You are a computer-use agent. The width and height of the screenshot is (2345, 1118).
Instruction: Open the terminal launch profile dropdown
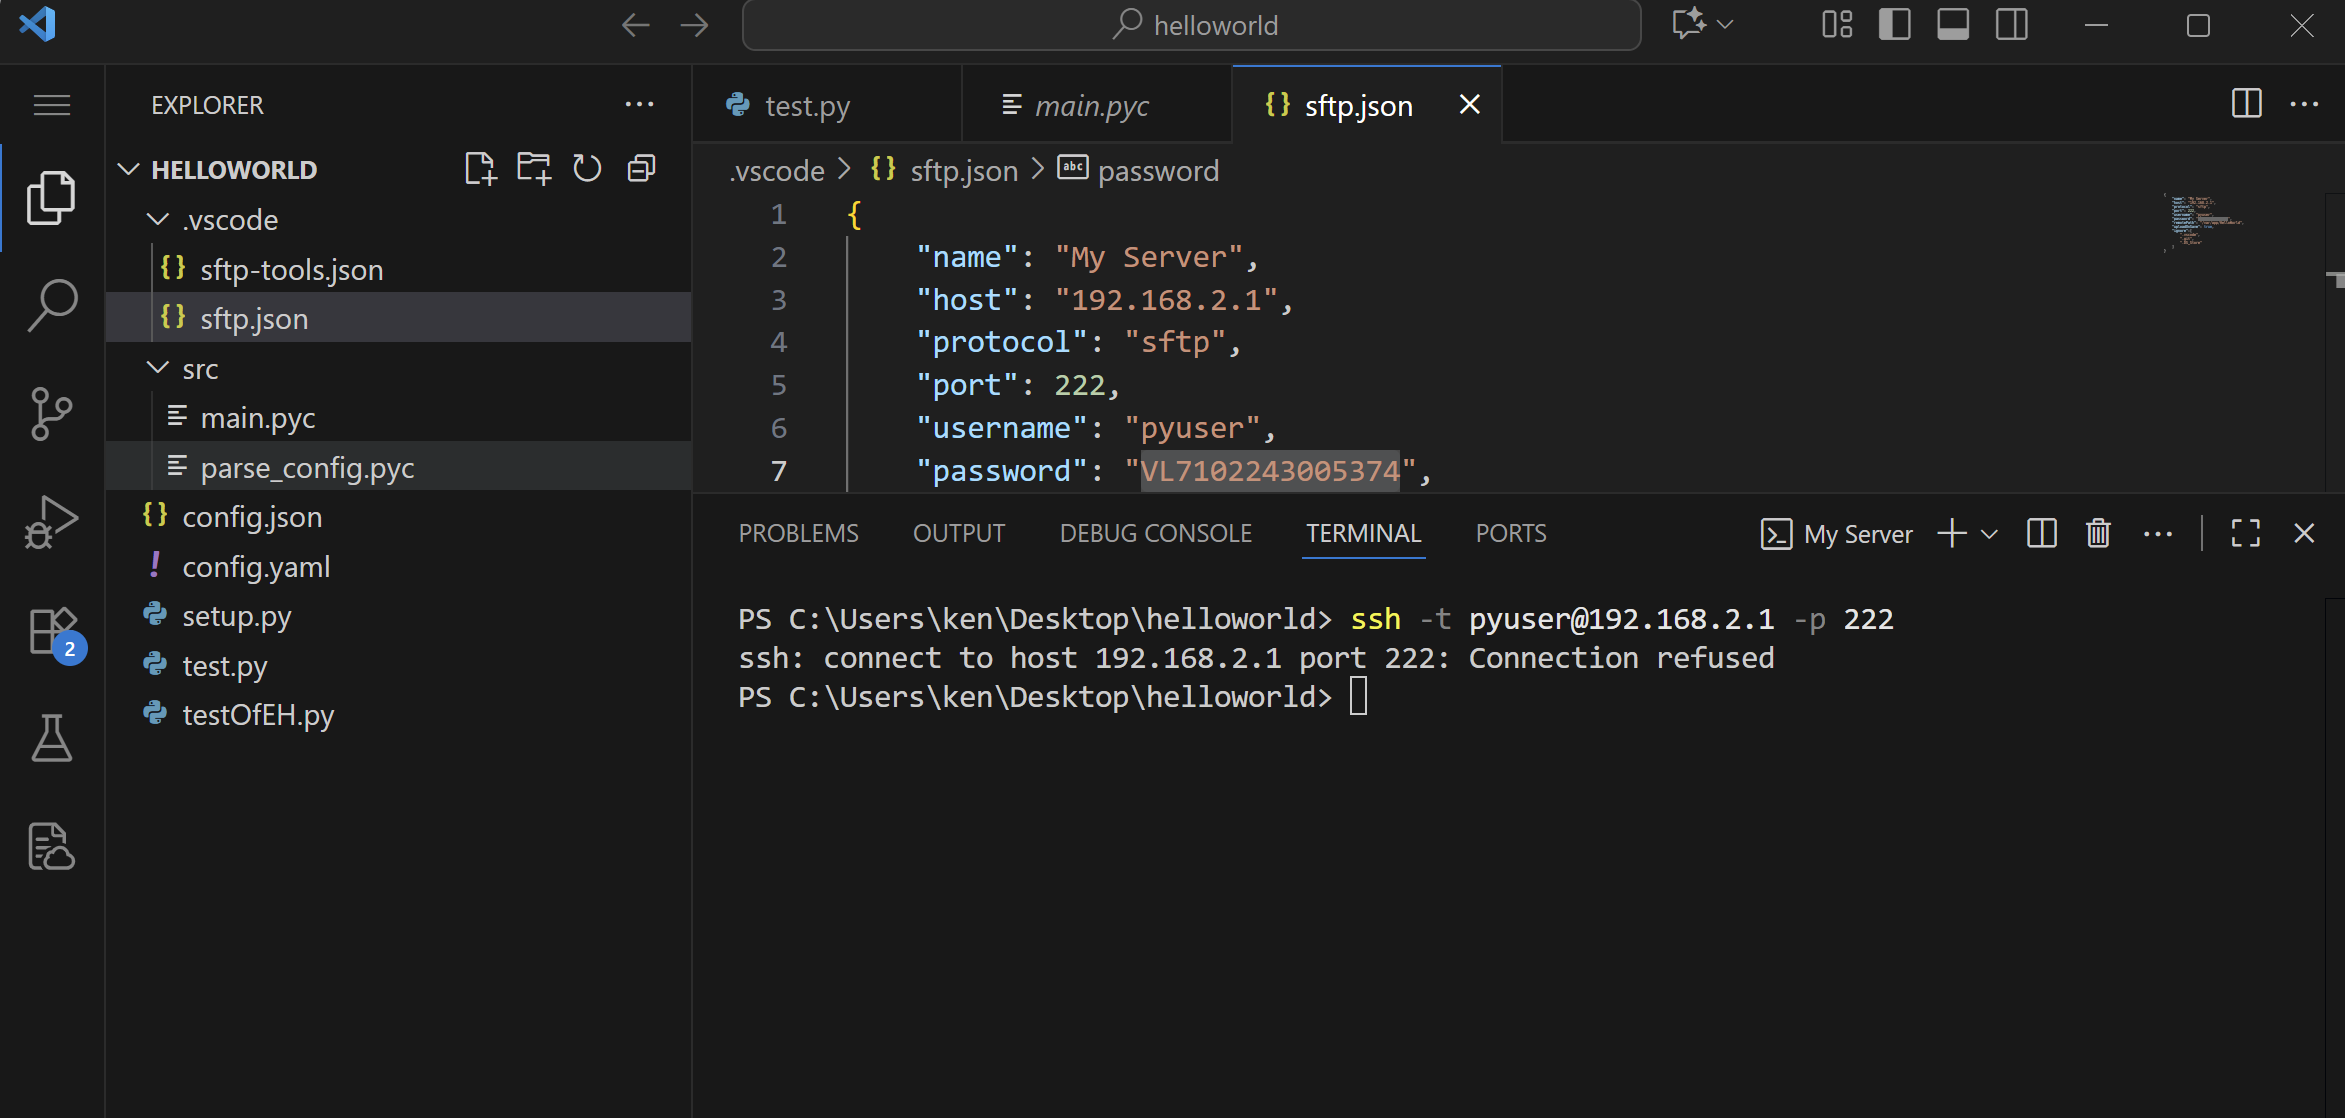click(1990, 533)
